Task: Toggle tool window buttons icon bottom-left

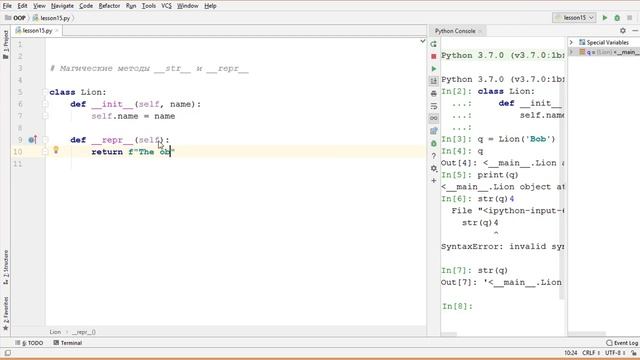Action: coord(7,353)
